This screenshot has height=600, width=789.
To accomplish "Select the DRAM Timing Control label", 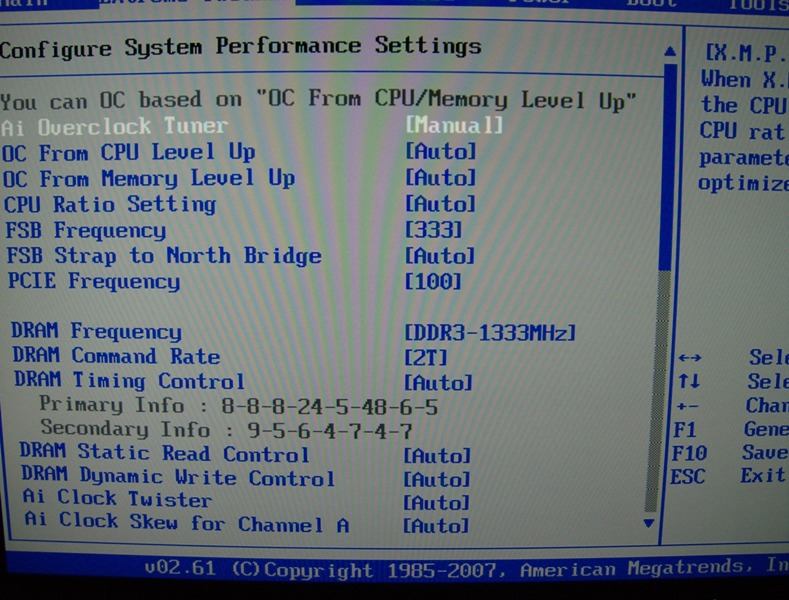I will pyautogui.click(x=129, y=380).
